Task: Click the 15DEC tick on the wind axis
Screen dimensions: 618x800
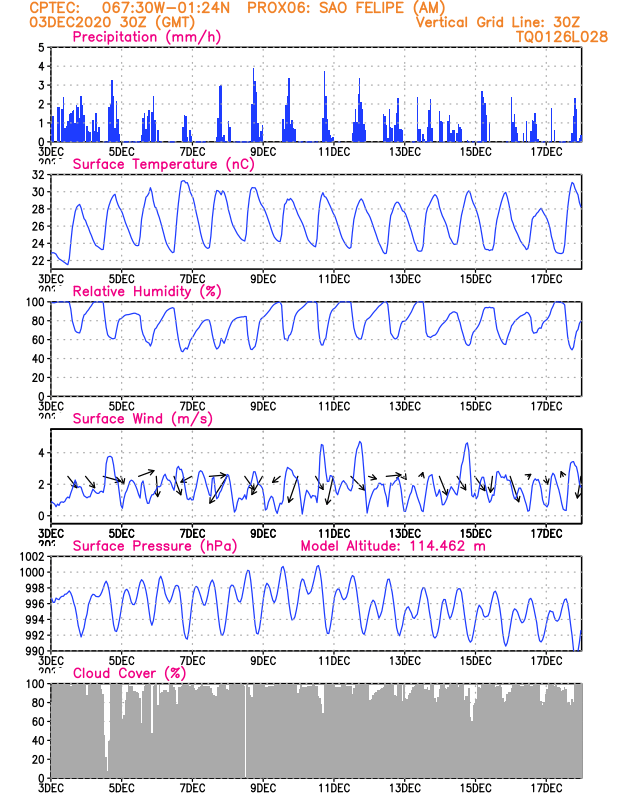Action: click(476, 534)
